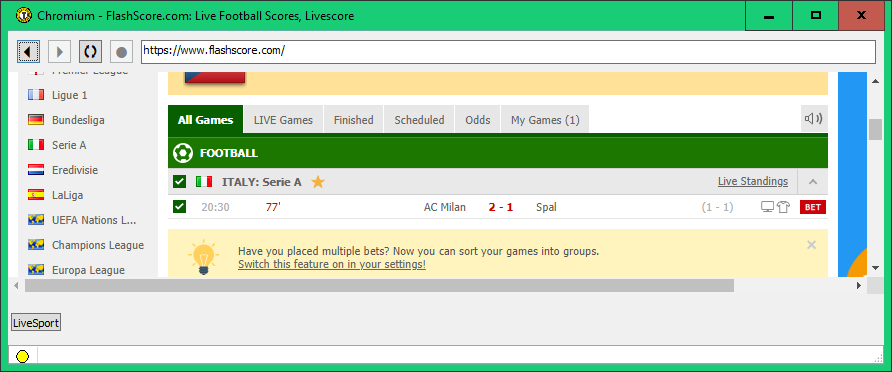
Task: Click the horizontal scrollbar thumb
Action: [379, 286]
